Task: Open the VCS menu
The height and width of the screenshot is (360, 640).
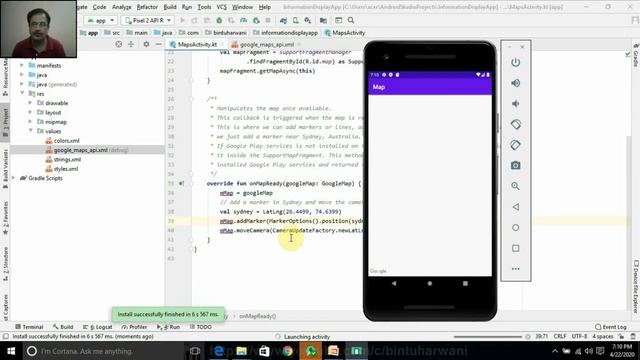Action: coord(222,7)
